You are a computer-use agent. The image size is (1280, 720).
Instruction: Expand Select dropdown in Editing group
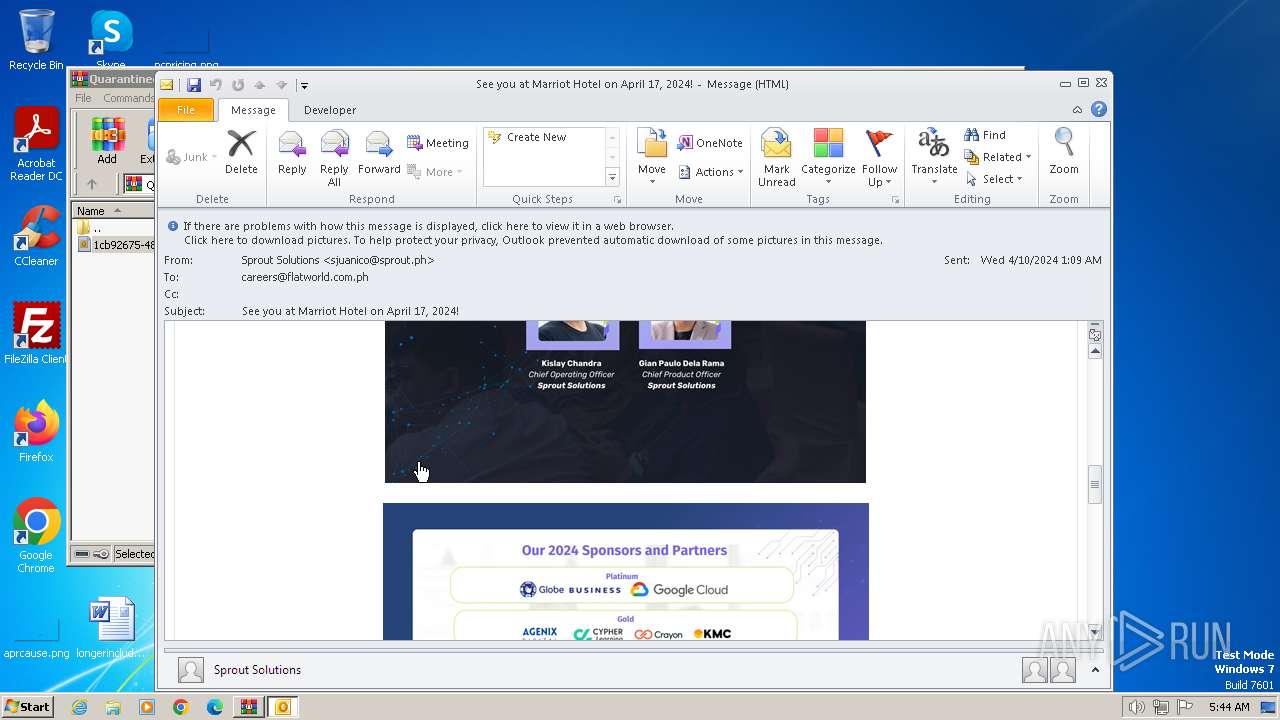coord(994,179)
